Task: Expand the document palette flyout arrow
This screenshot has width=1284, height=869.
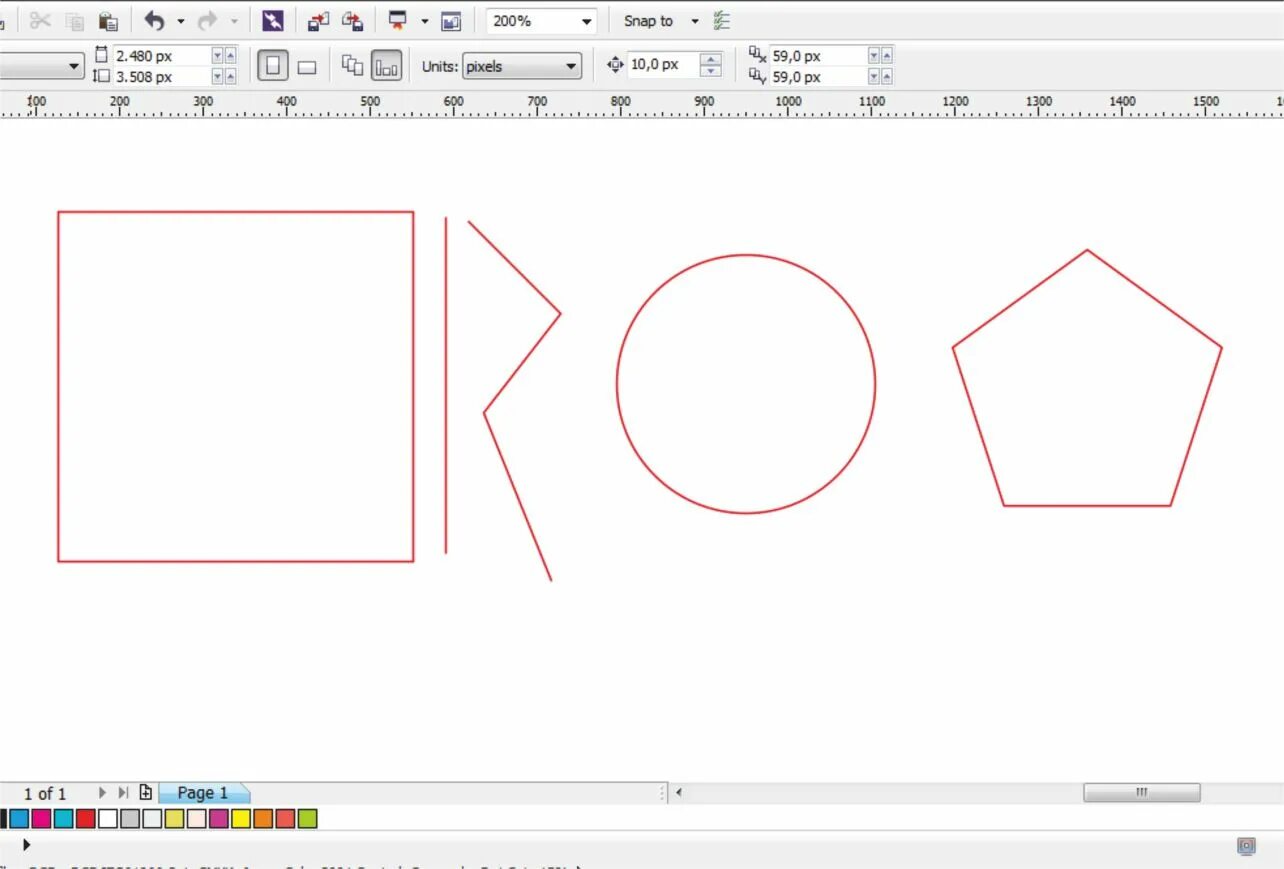Action: click(x=26, y=845)
